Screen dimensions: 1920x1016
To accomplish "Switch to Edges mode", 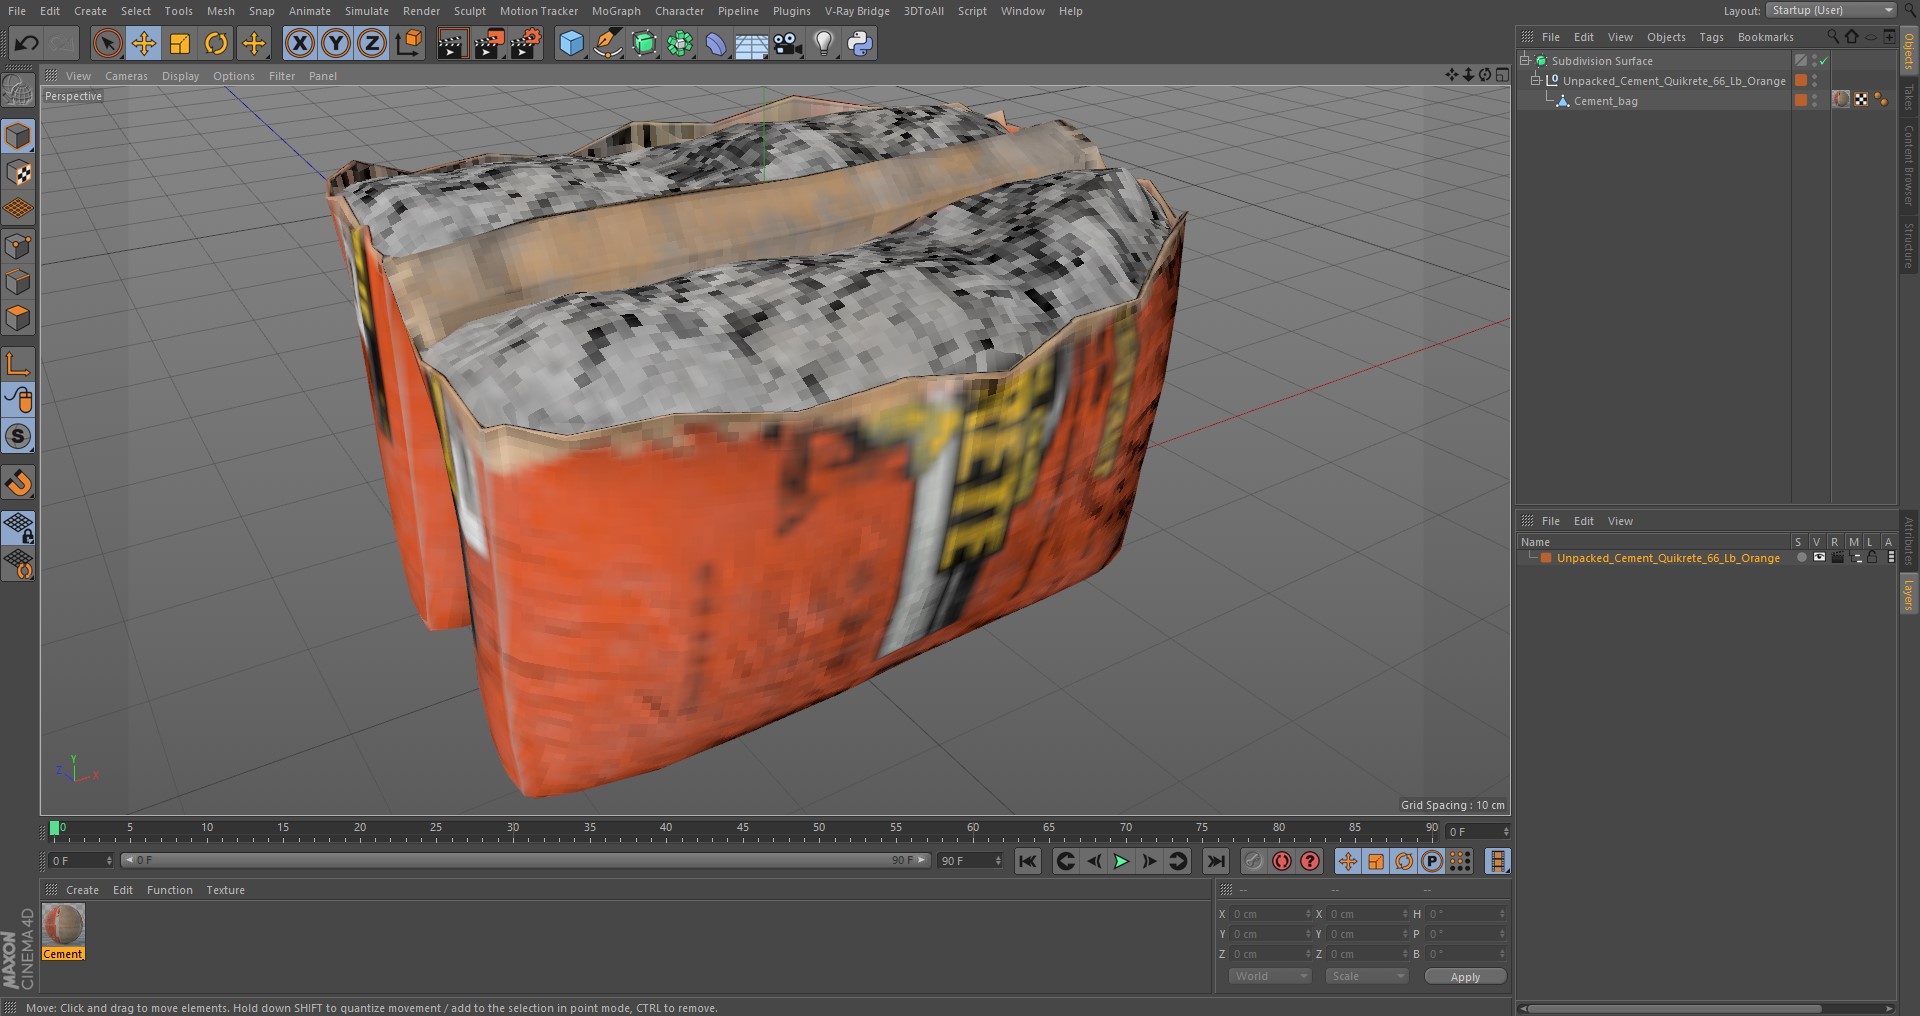I will click(x=18, y=282).
